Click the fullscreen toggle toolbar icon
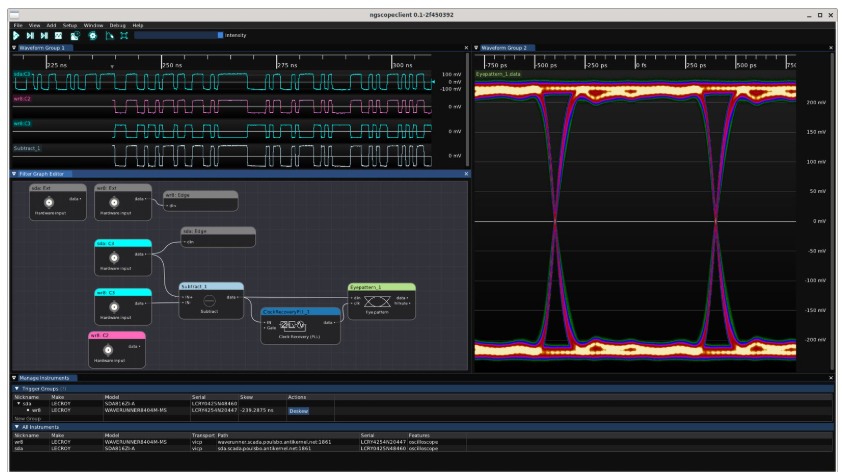Viewport: 842px width, 472px height. [x=124, y=35]
